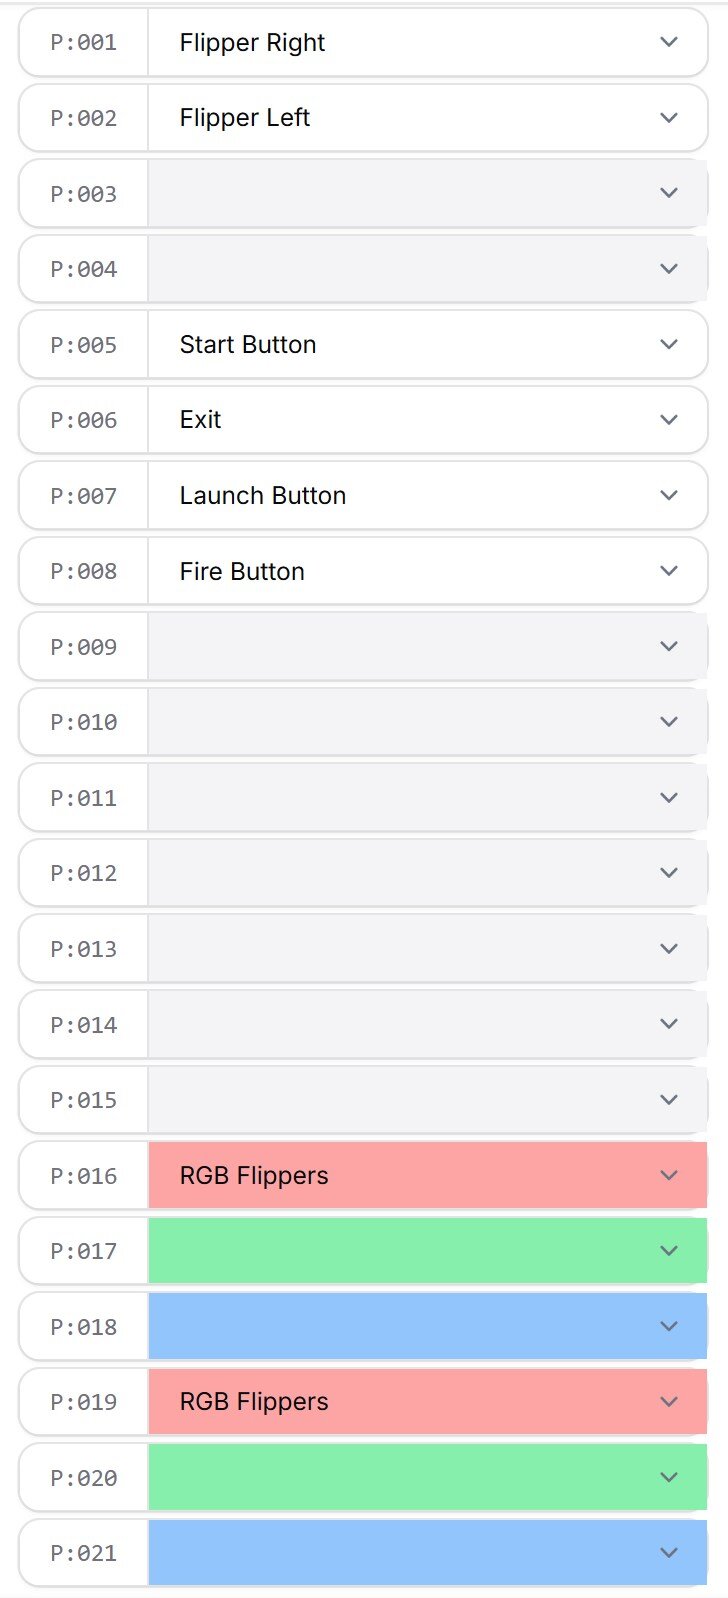Click the chevron icon for P:004

(669, 269)
